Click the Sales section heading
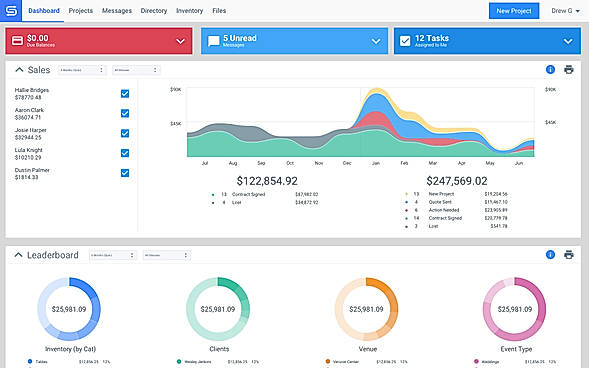Viewport: 589px width, 368px height. click(x=39, y=70)
